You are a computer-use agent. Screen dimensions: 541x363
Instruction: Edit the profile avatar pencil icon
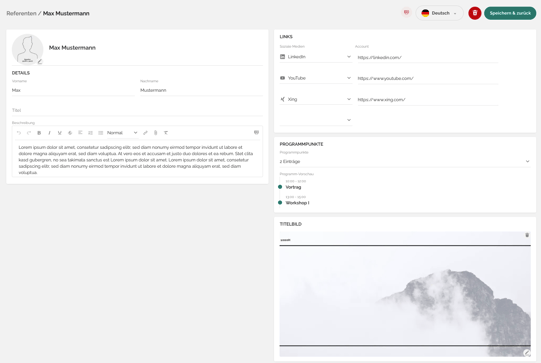[40, 62]
